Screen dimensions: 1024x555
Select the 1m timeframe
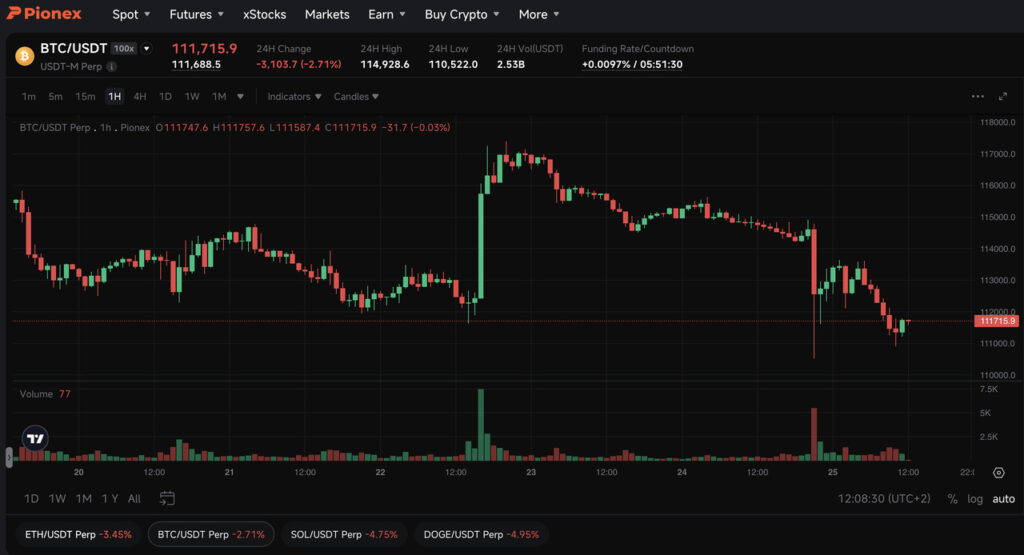pos(29,97)
